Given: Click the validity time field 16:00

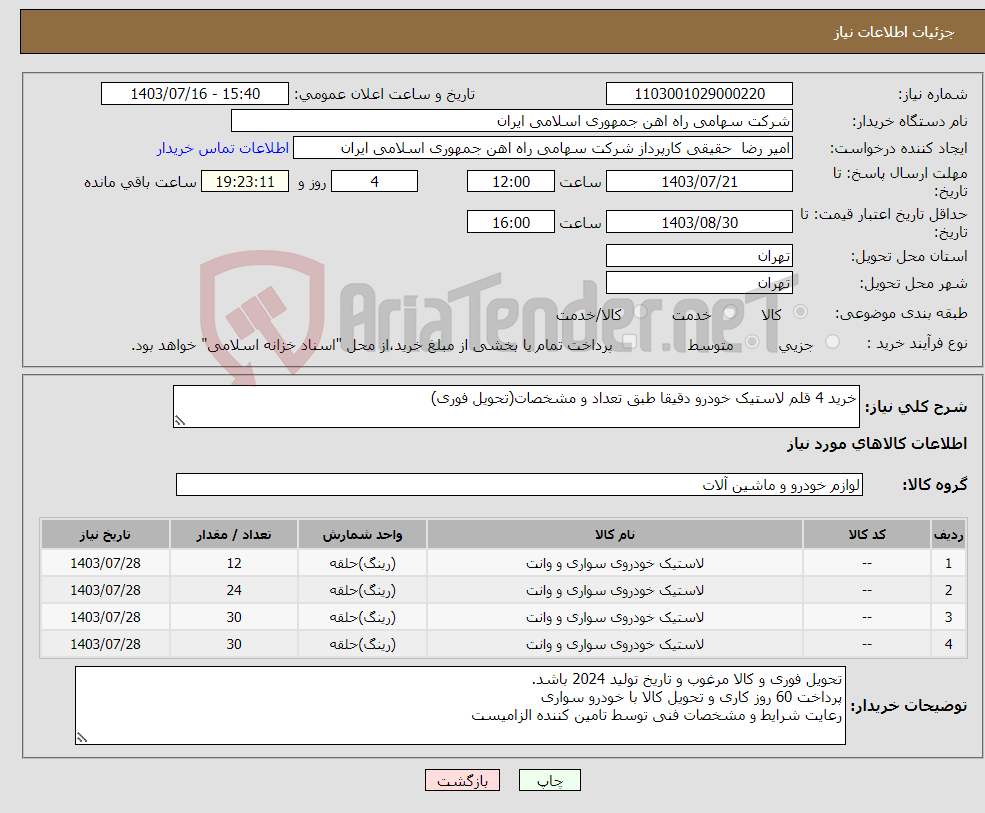Looking at the screenshot, I should 511,222.
